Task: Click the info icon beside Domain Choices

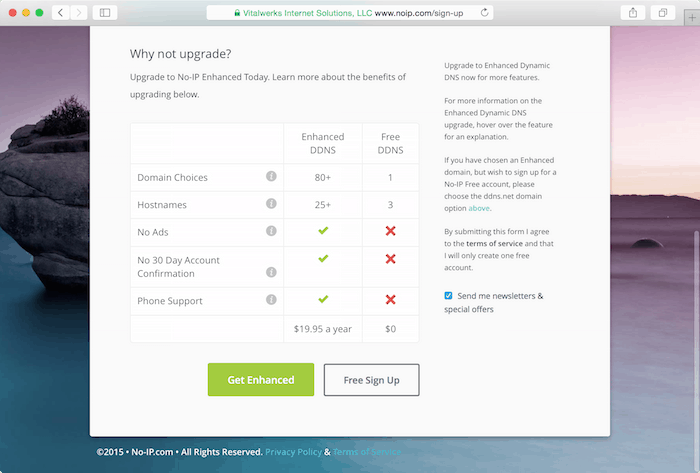Action: pos(271,176)
